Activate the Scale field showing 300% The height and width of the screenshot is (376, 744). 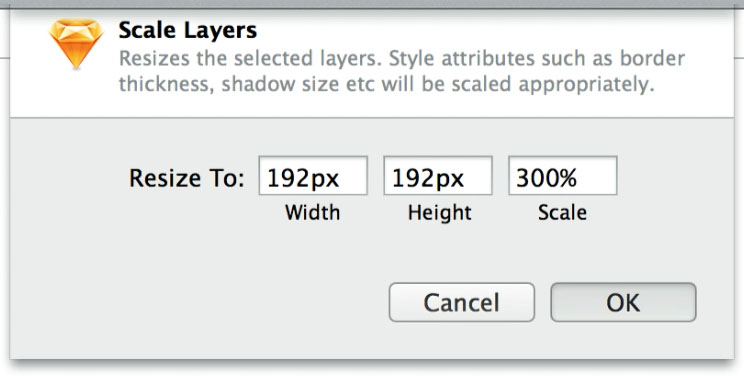(x=563, y=176)
